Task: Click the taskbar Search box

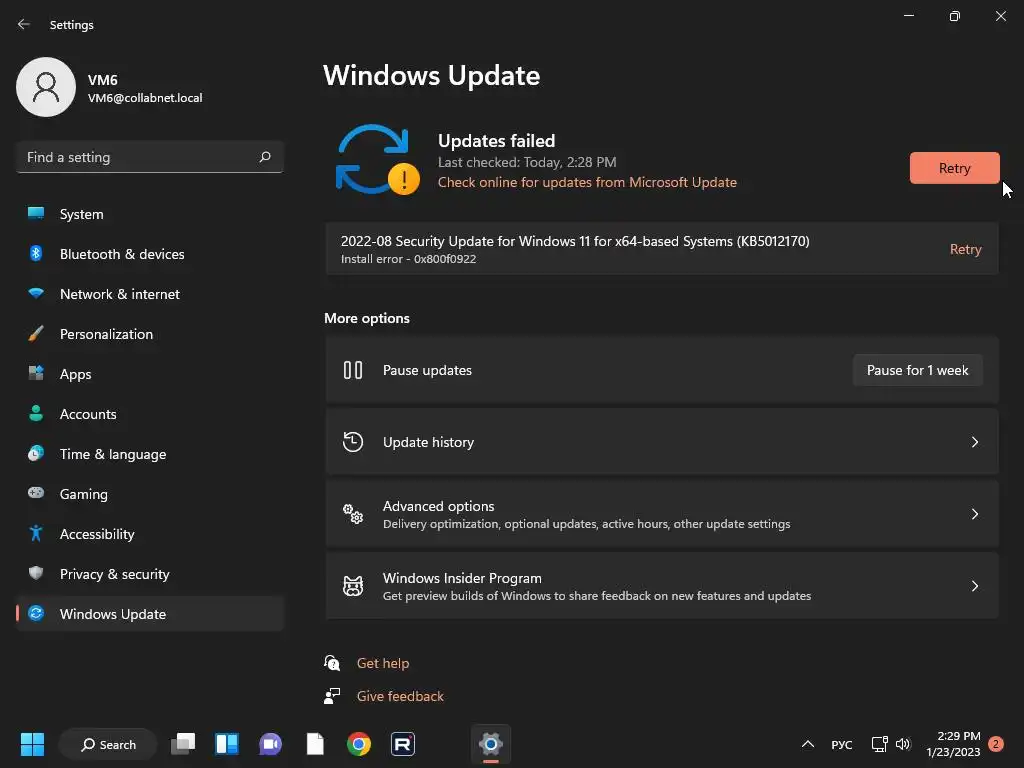Action: tap(108, 744)
